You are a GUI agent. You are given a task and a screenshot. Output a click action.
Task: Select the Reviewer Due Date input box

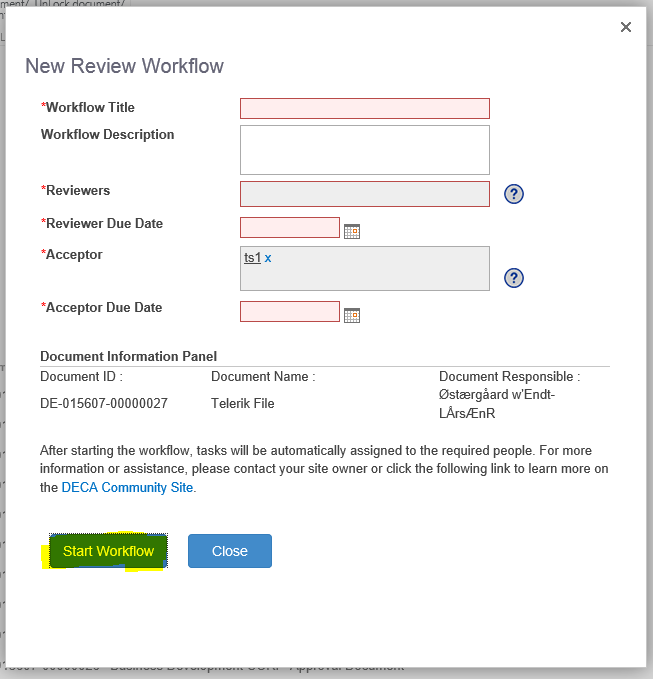coord(290,227)
